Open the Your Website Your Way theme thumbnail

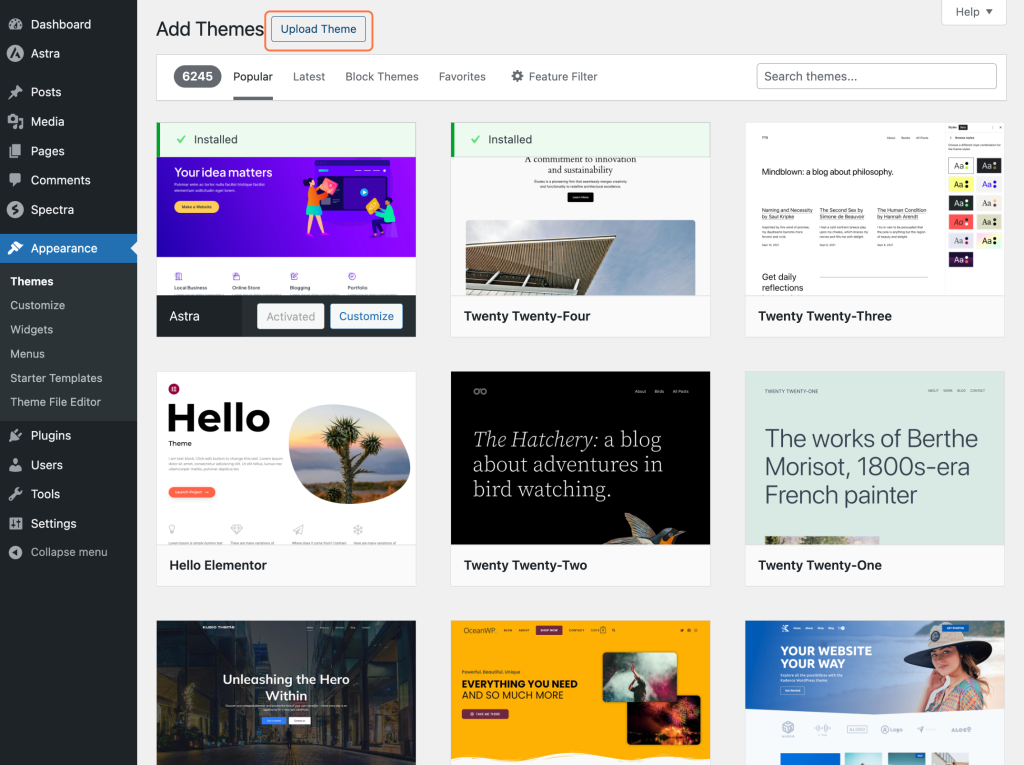tap(874, 692)
